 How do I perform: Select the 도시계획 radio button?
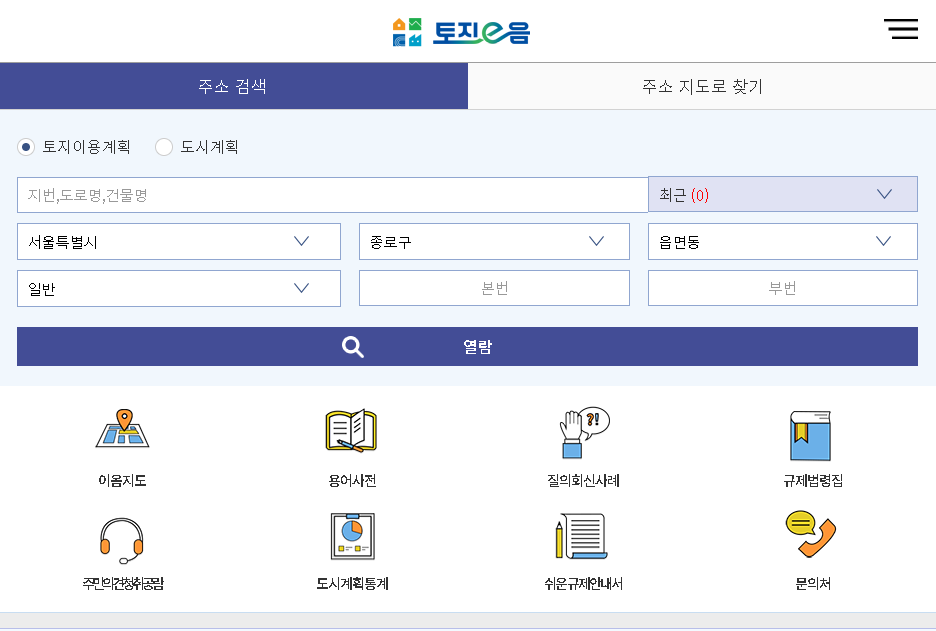tap(163, 147)
